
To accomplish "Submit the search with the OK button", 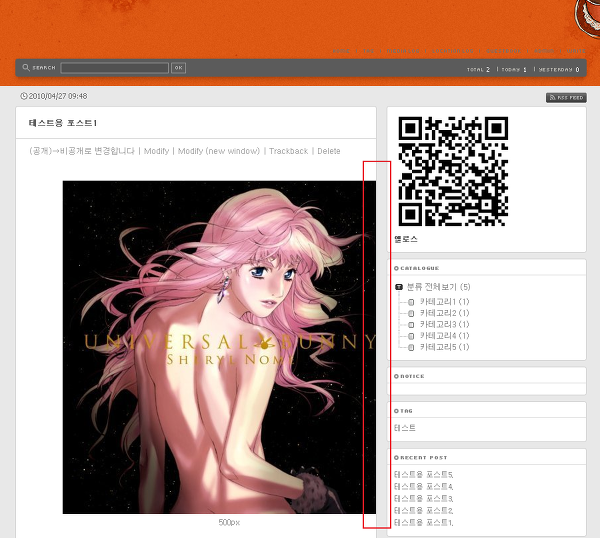I will [x=178, y=68].
